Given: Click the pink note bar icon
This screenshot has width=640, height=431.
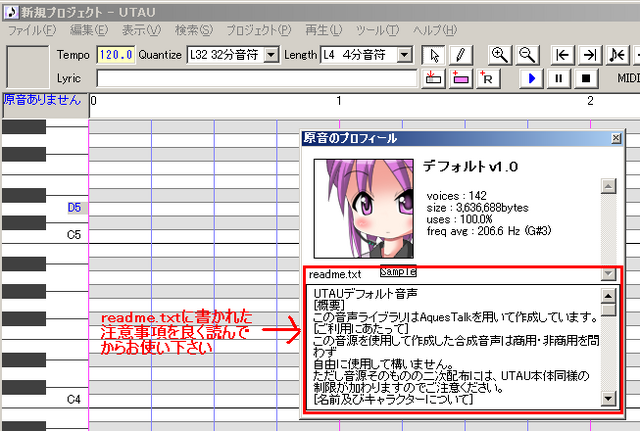Looking at the screenshot, I should 461,78.
